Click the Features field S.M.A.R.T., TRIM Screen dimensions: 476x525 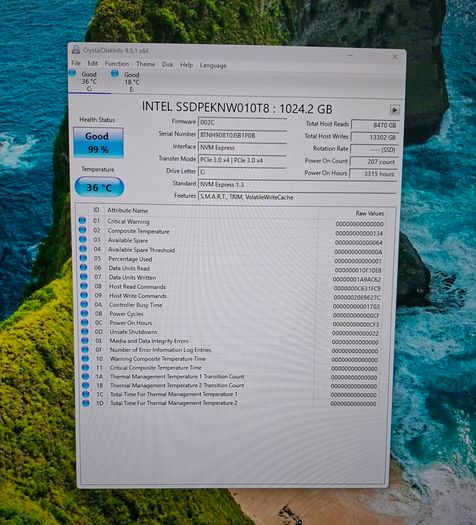[x=297, y=197]
